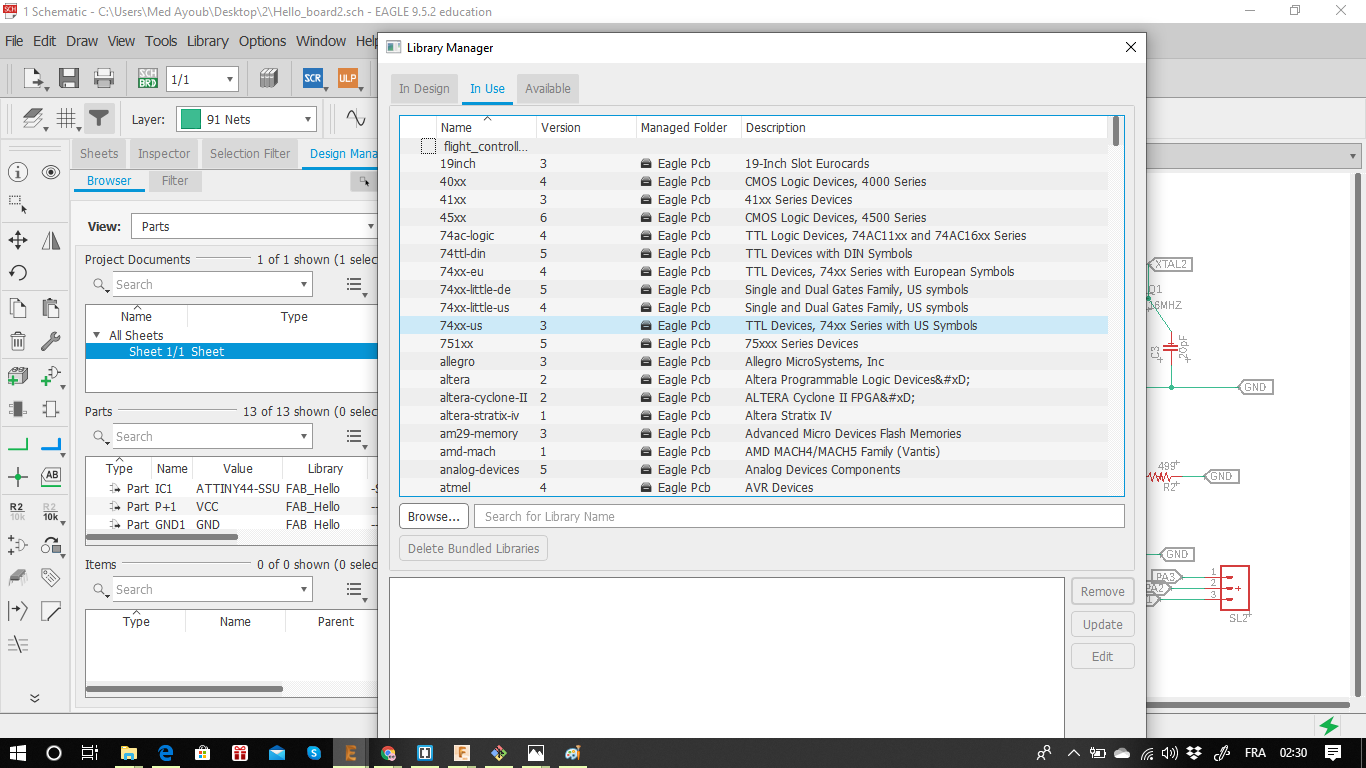Select the 40xx library row

click(x=754, y=182)
